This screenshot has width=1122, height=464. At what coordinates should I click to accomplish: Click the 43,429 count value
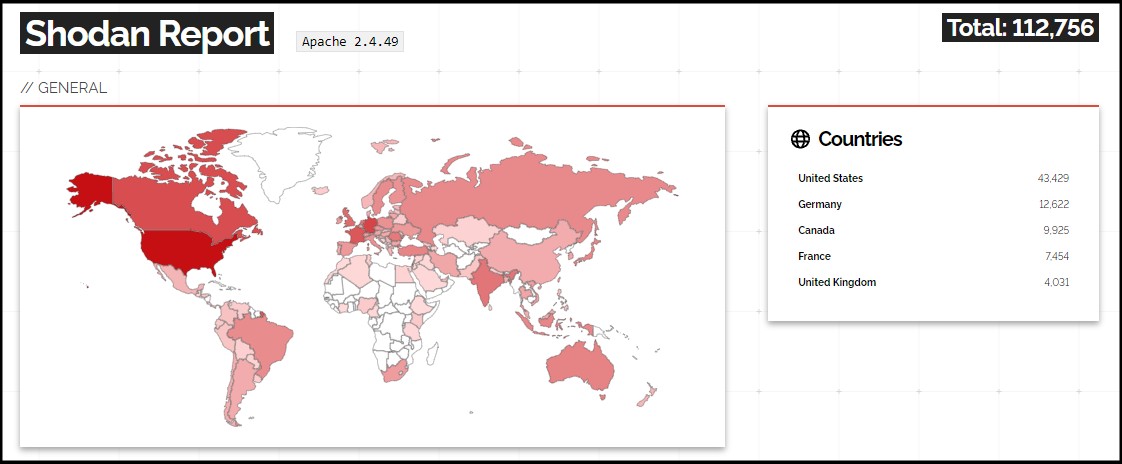coord(1053,178)
